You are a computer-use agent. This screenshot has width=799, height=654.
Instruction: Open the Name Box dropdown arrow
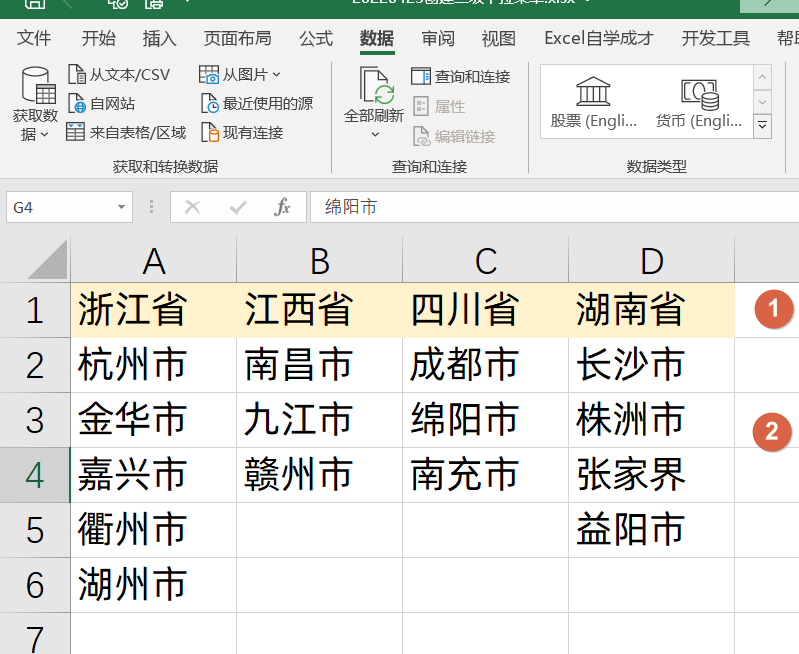click(121, 207)
